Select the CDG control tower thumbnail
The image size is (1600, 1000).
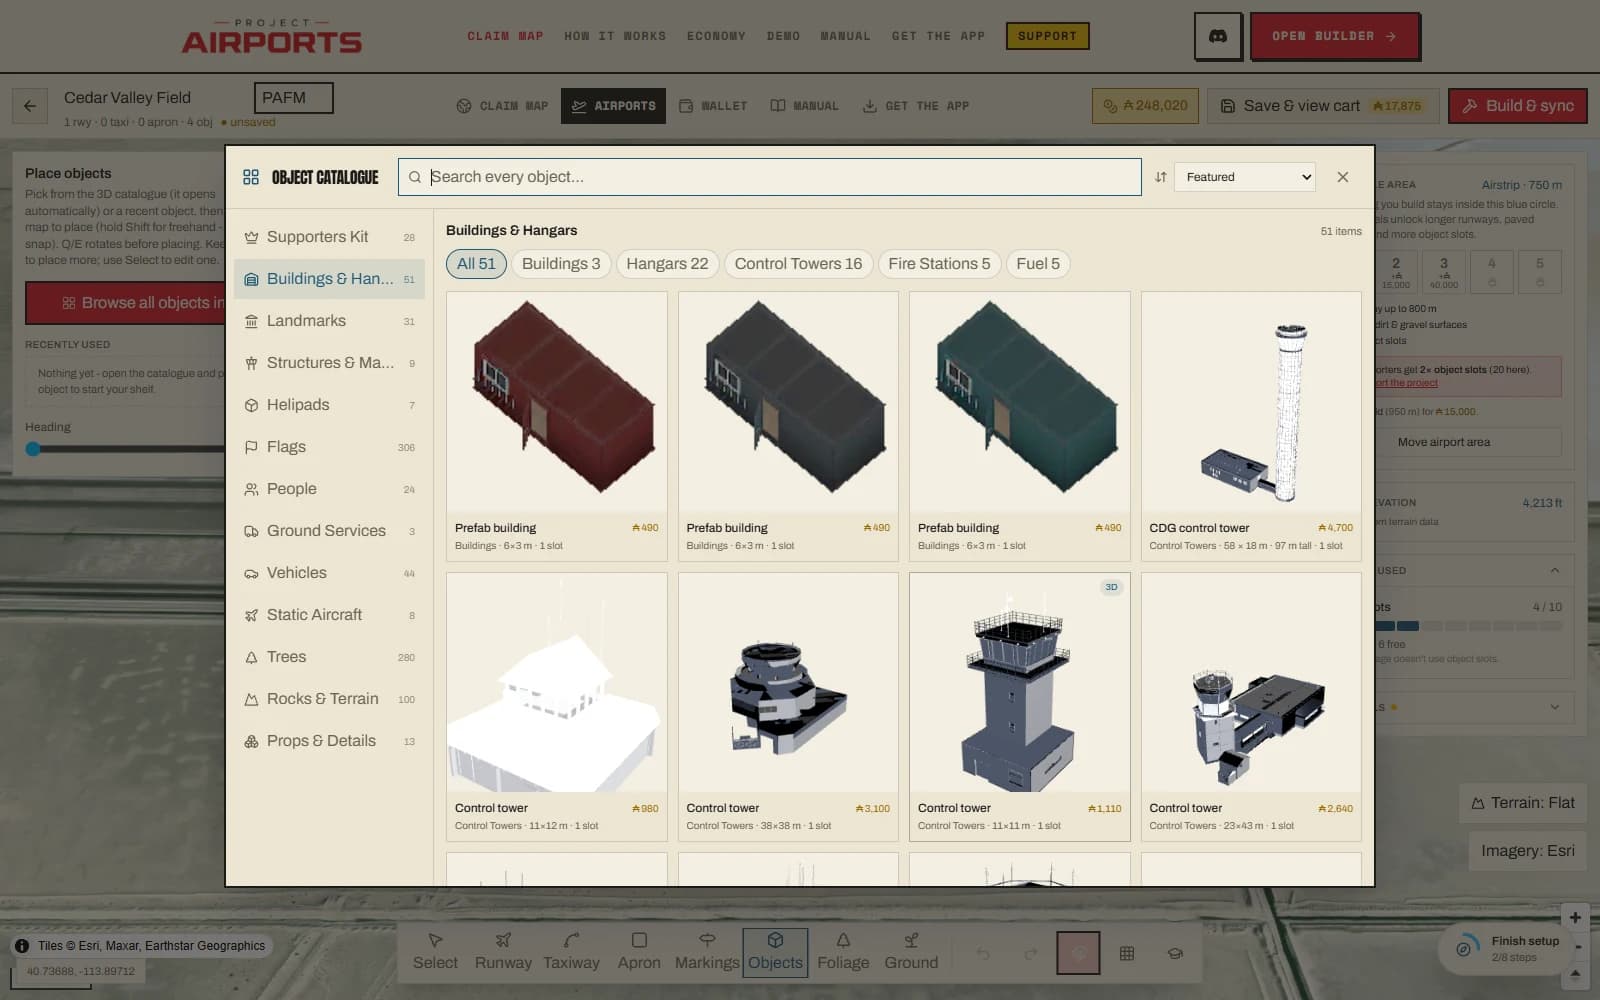pos(1251,403)
